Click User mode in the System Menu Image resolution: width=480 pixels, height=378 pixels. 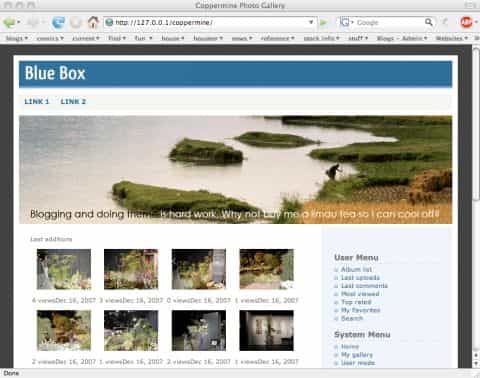[x=358, y=363]
